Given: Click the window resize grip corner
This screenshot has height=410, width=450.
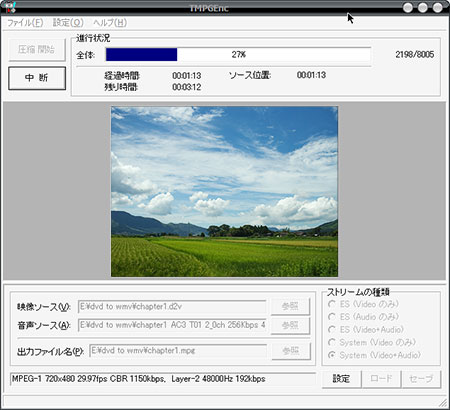Looking at the screenshot, I should coord(442,403).
